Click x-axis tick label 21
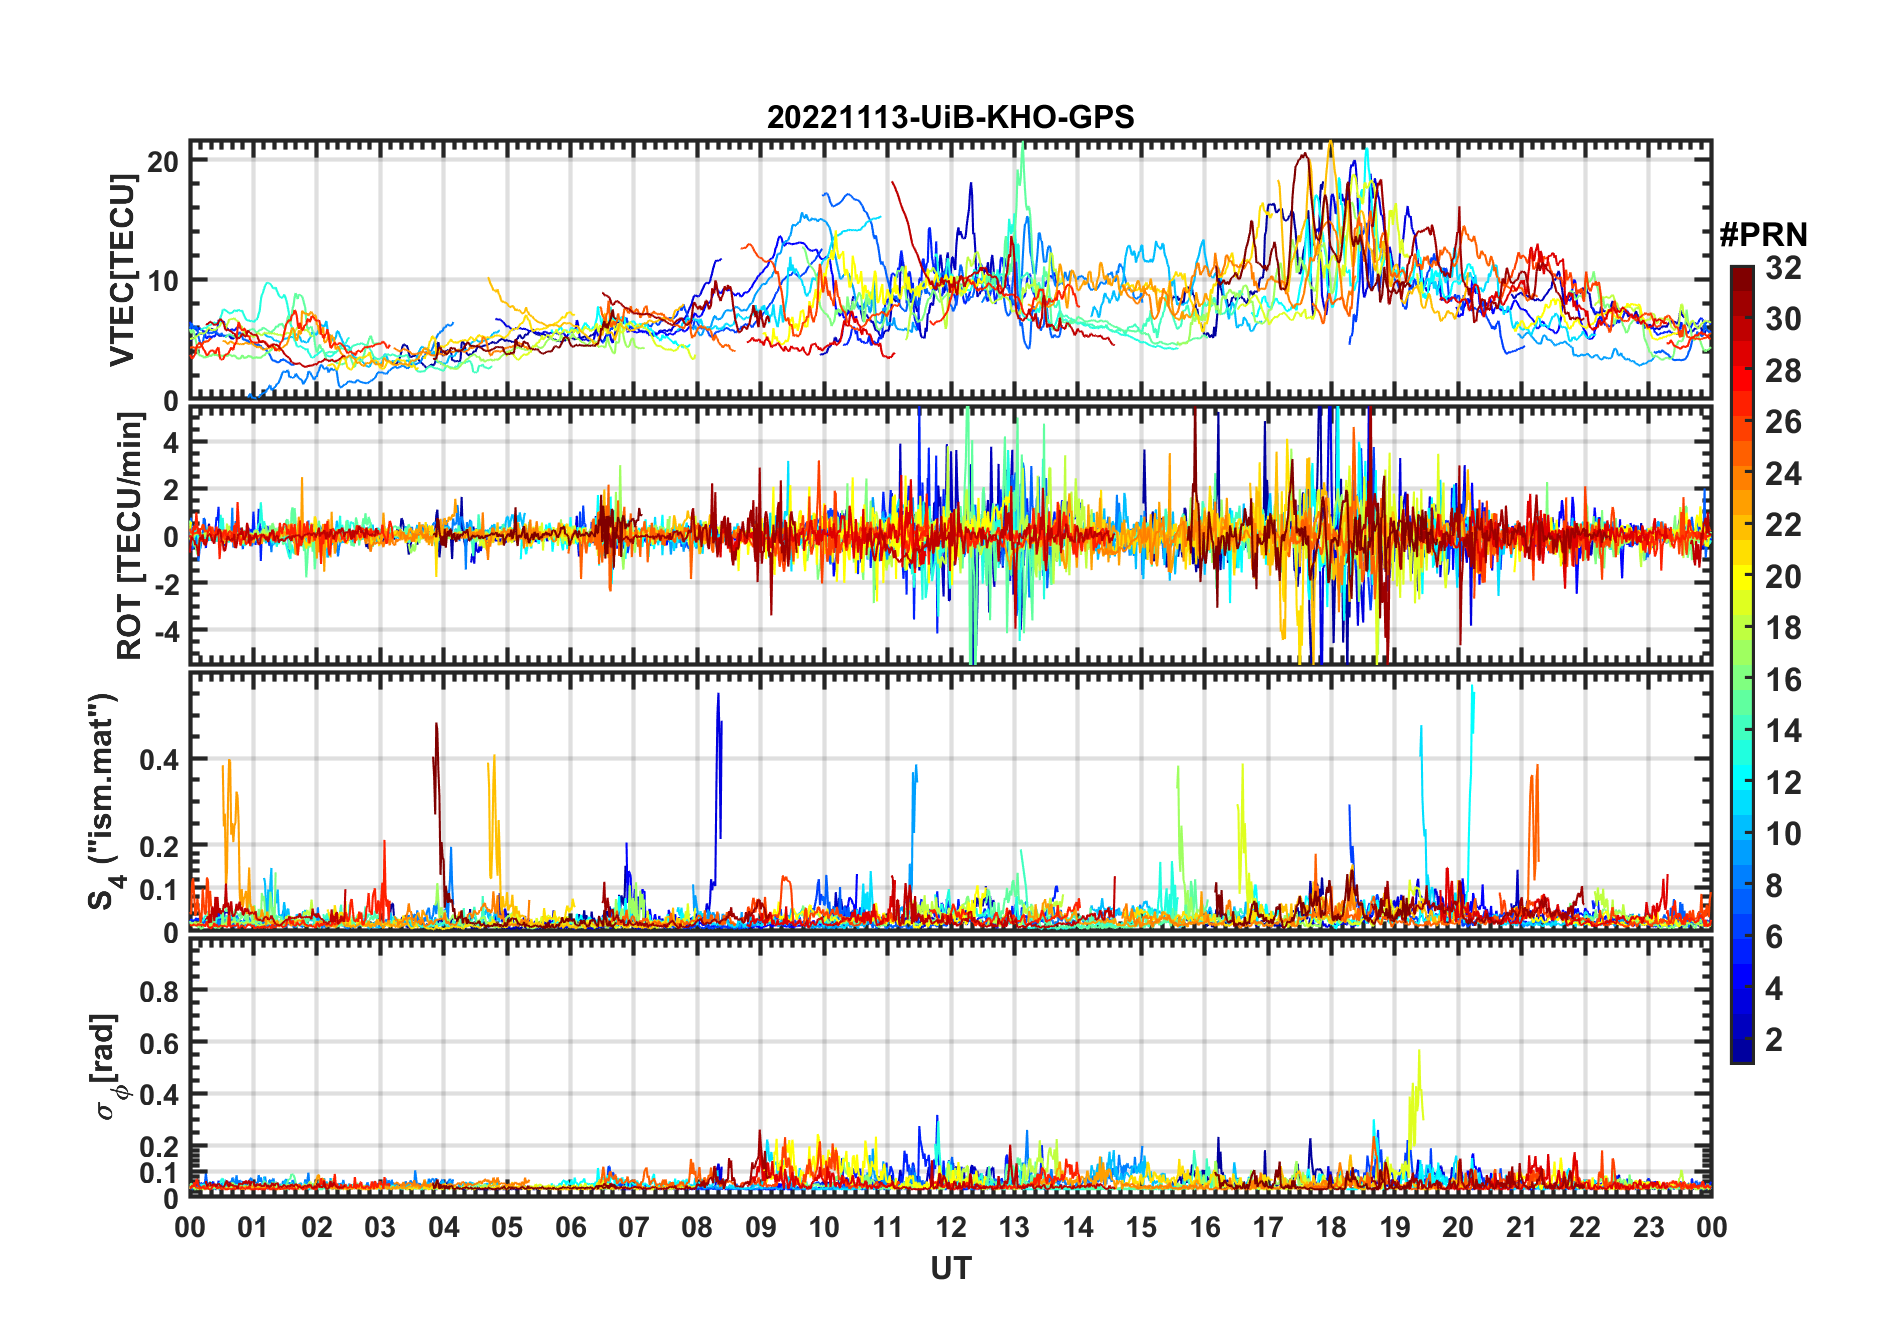Viewport: 1902px width, 1330px height. (1521, 1227)
